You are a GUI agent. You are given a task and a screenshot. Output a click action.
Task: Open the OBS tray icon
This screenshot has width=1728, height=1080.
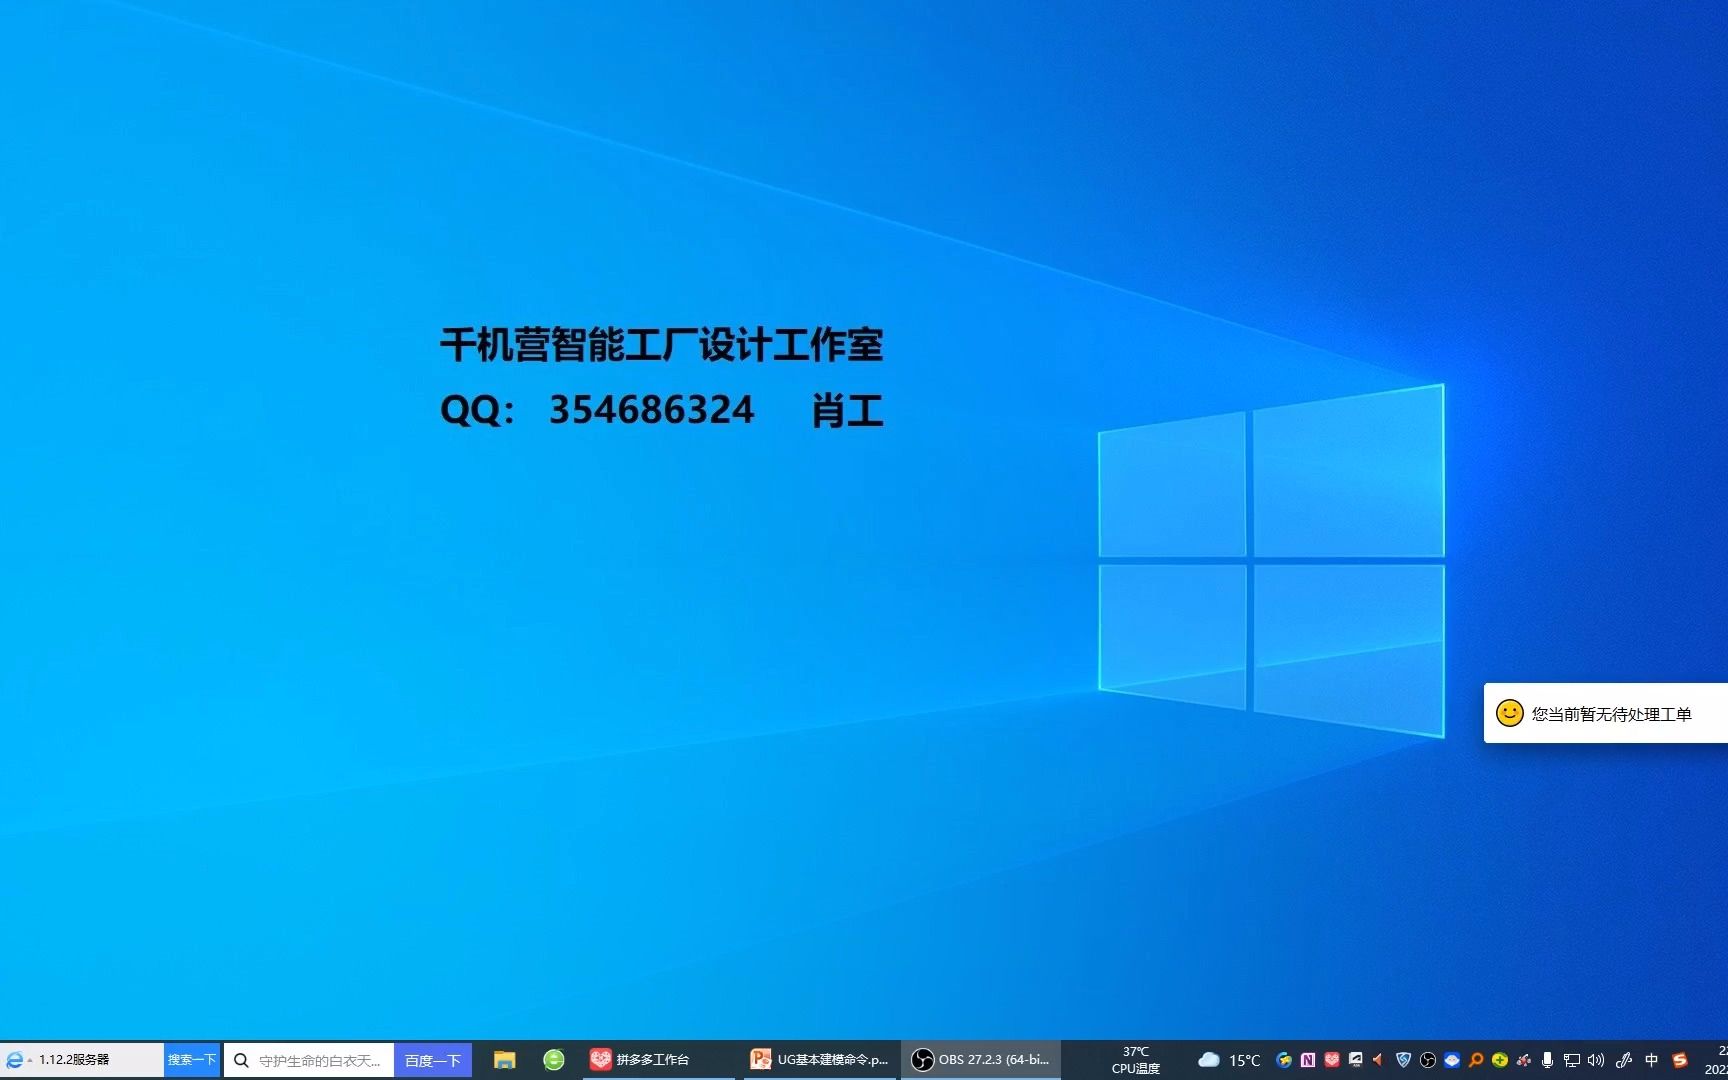[x=1428, y=1060]
